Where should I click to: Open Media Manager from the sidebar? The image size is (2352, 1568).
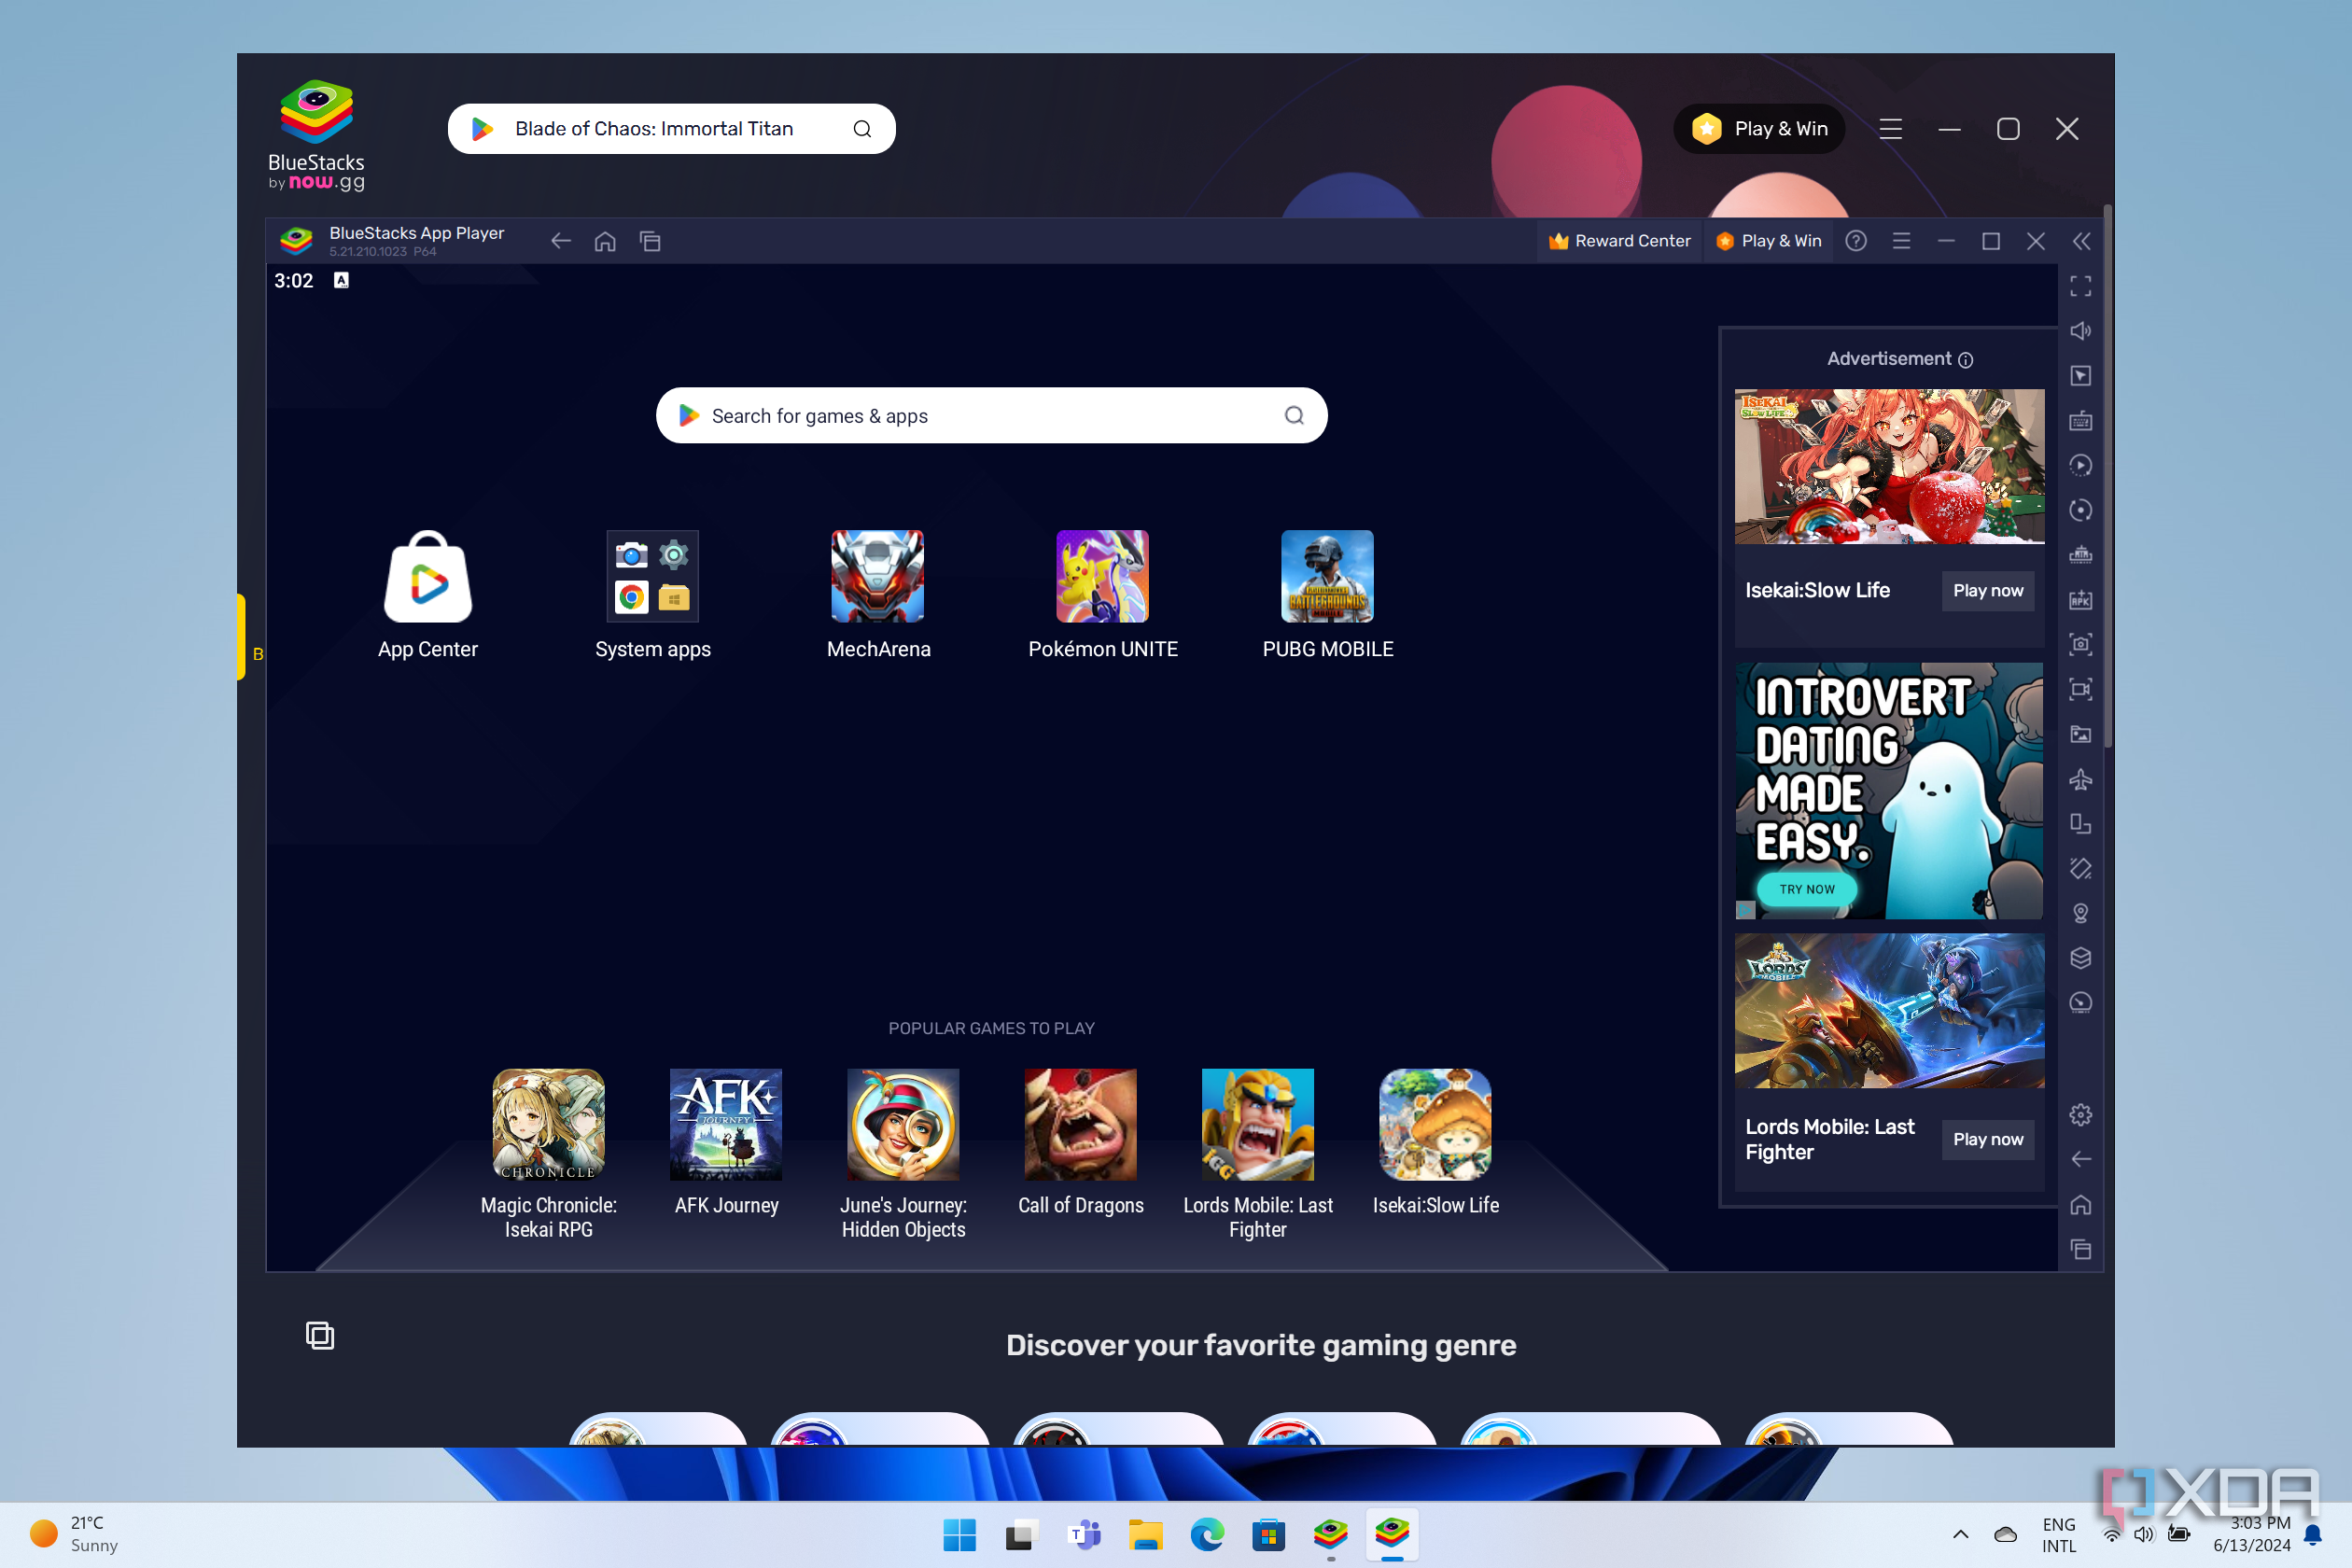point(2081,734)
